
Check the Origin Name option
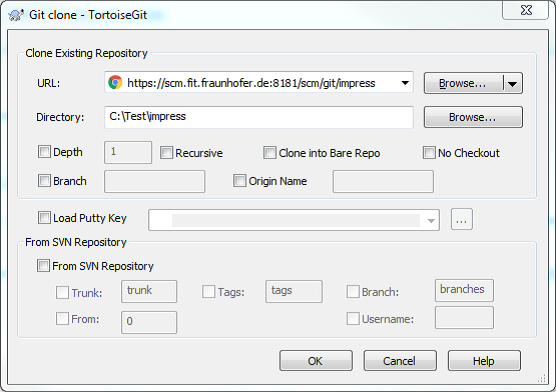tap(239, 181)
